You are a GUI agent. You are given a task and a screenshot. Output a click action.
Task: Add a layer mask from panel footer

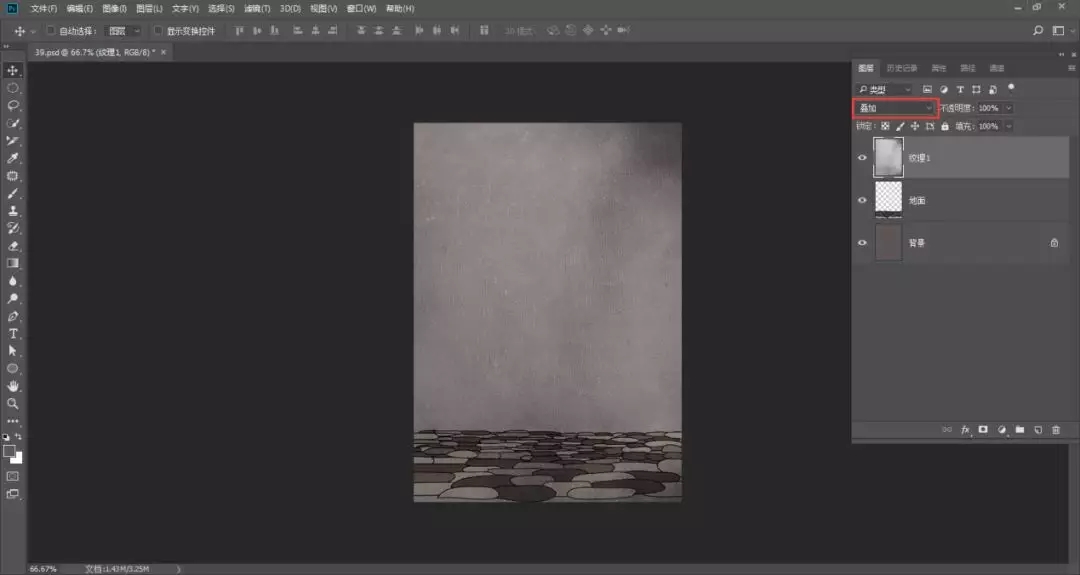tap(983, 429)
